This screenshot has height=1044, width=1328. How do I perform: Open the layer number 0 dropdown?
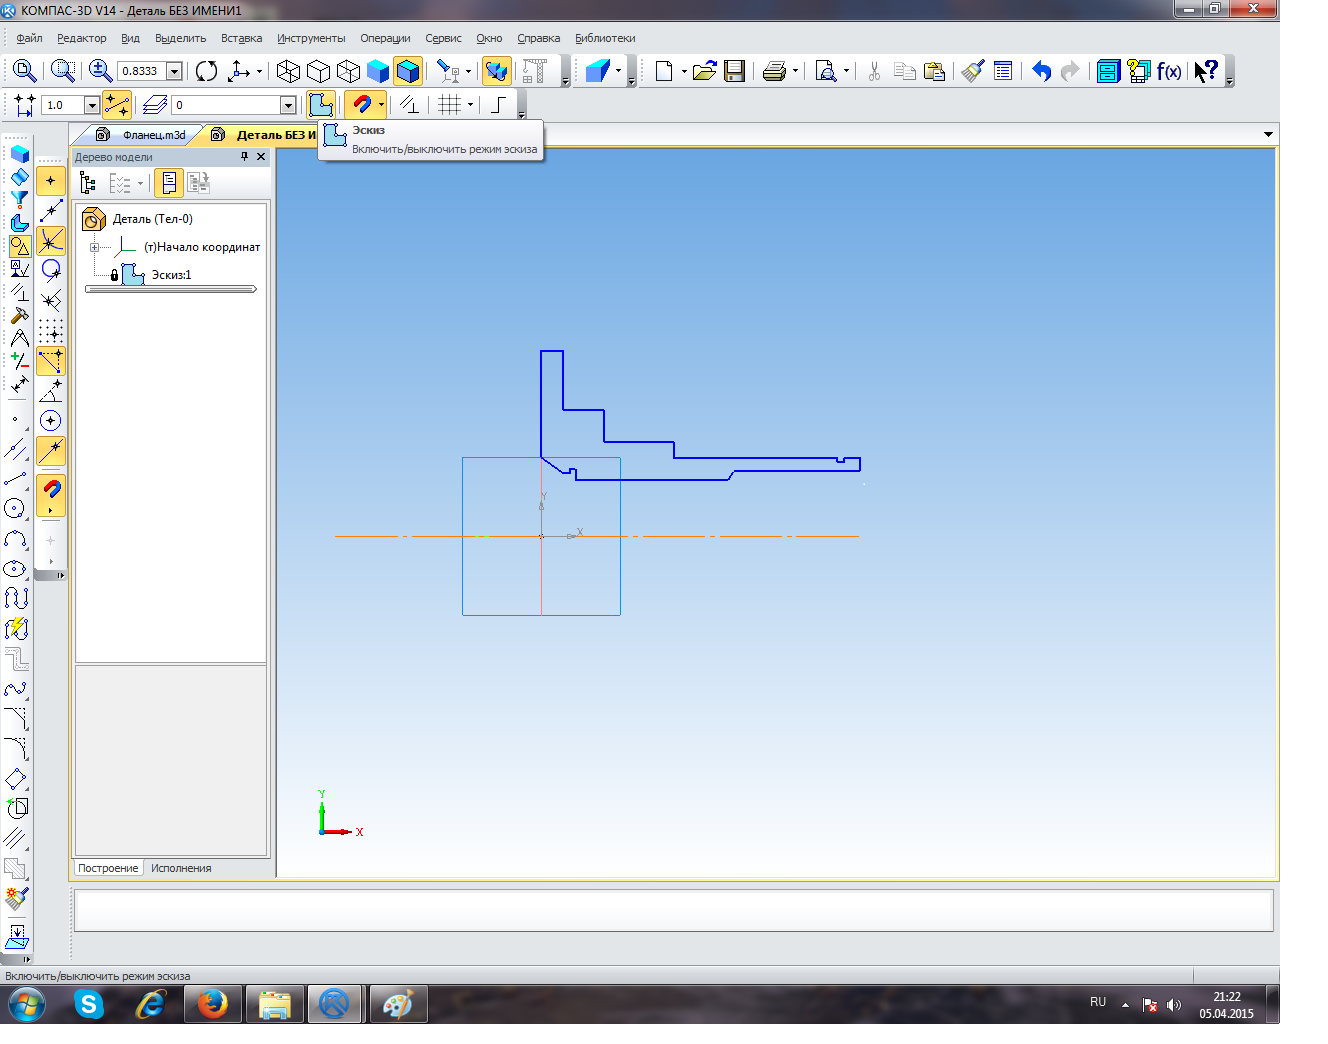[x=288, y=105]
